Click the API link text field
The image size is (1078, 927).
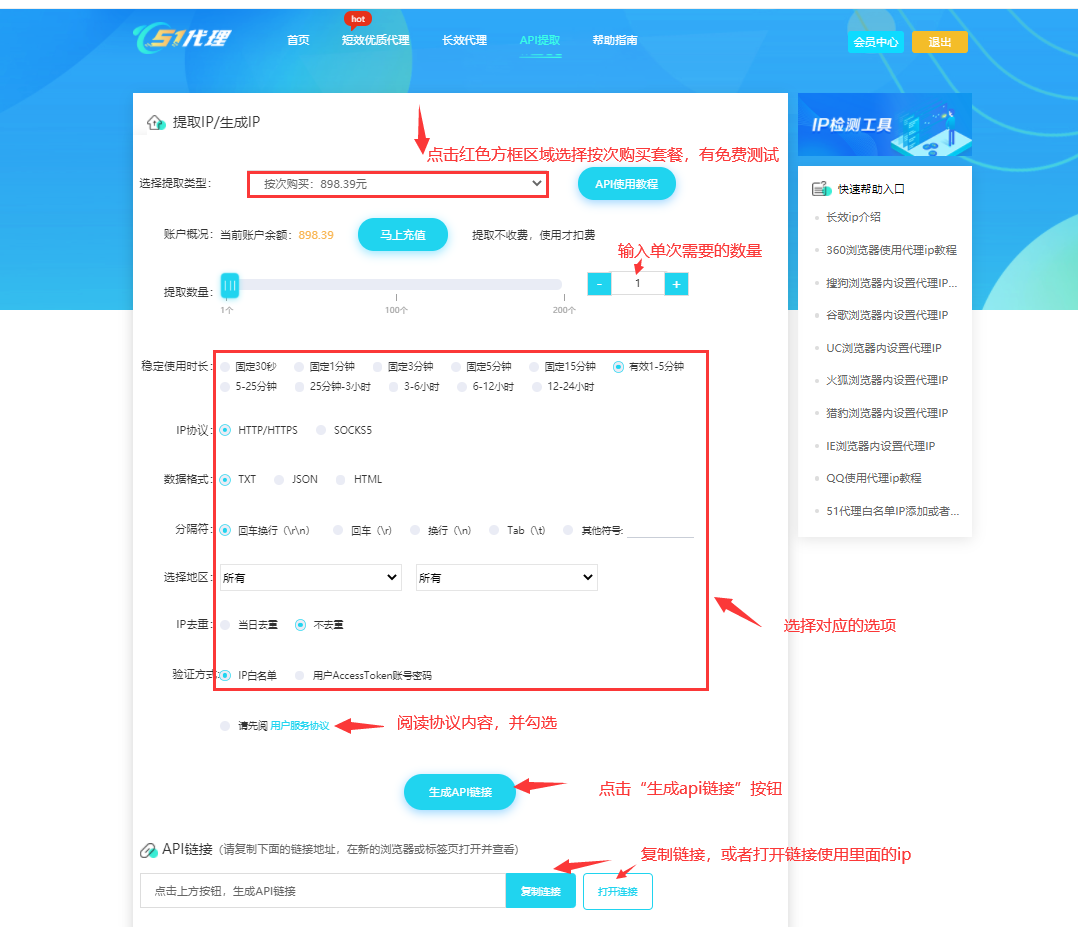coord(323,891)
